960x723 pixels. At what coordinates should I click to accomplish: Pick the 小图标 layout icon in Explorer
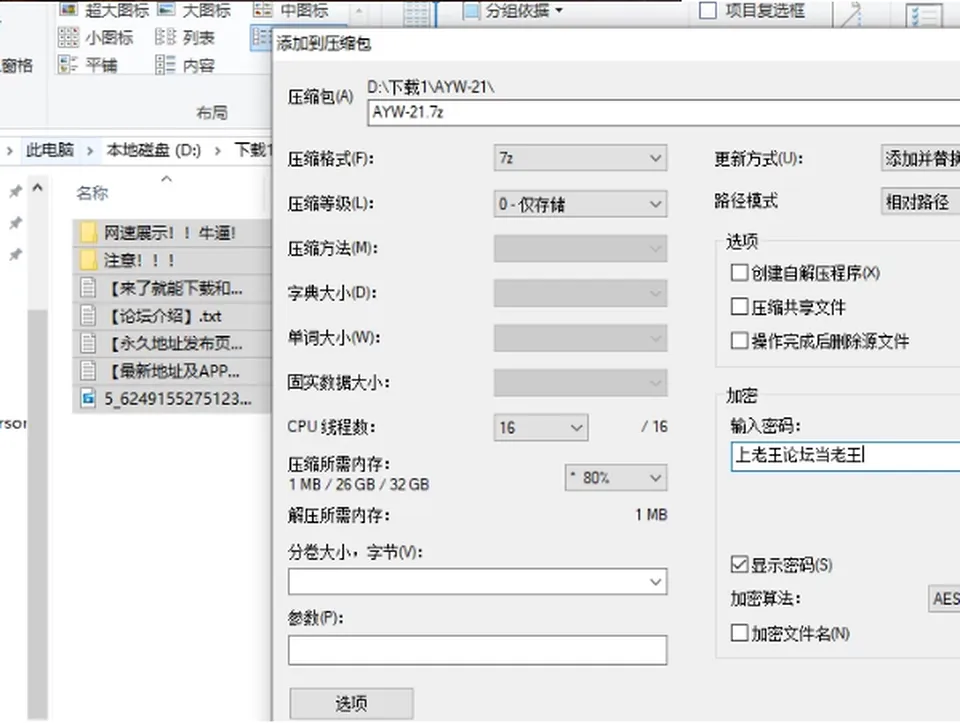coord(68,37)
